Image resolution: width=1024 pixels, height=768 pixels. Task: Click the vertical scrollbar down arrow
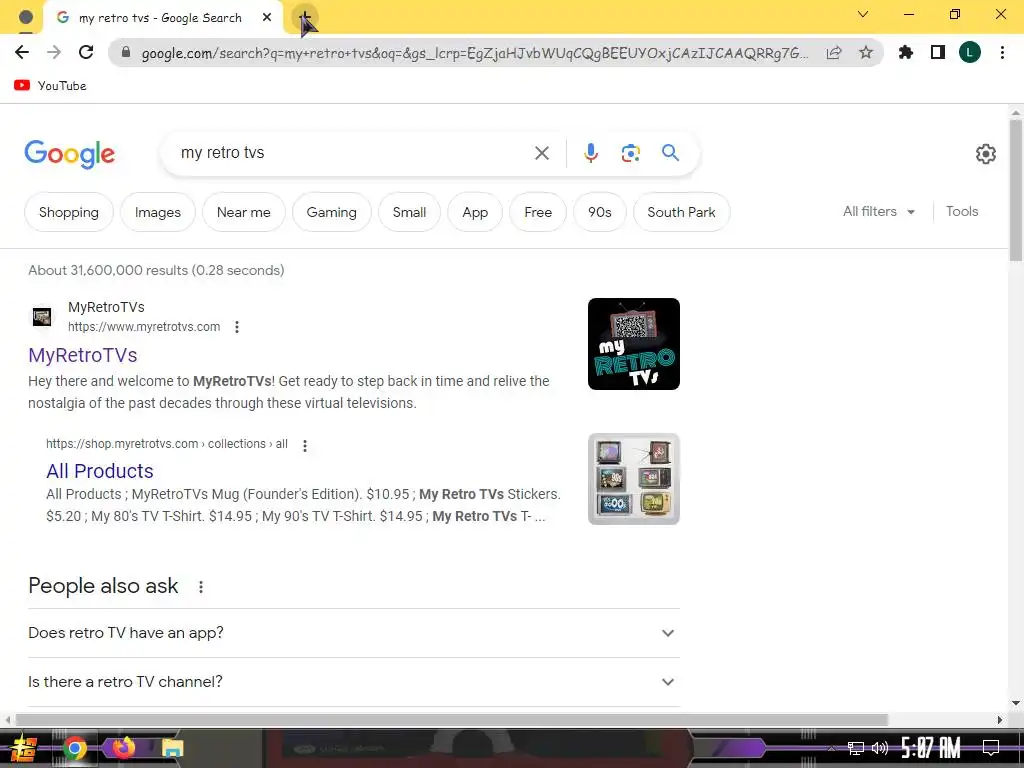click(x=1016, y=703)
